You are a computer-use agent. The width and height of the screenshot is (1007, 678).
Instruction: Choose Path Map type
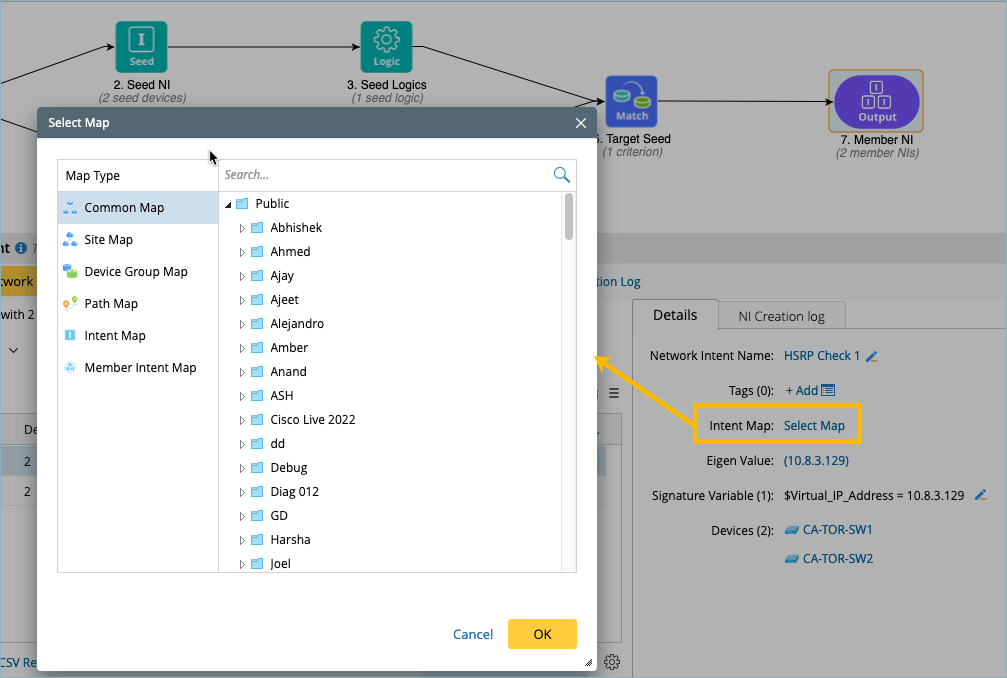coord(110,304)
